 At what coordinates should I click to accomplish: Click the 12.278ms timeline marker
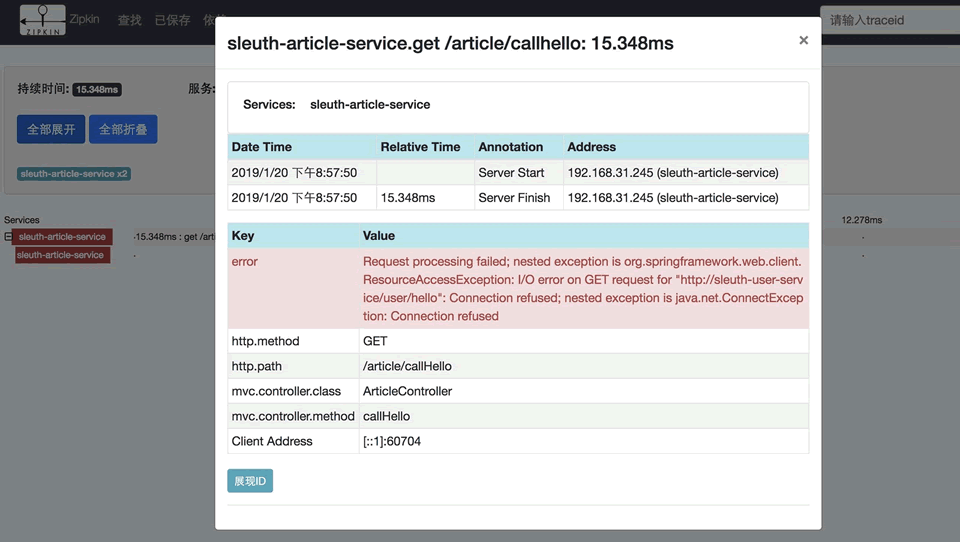point(861,220)
